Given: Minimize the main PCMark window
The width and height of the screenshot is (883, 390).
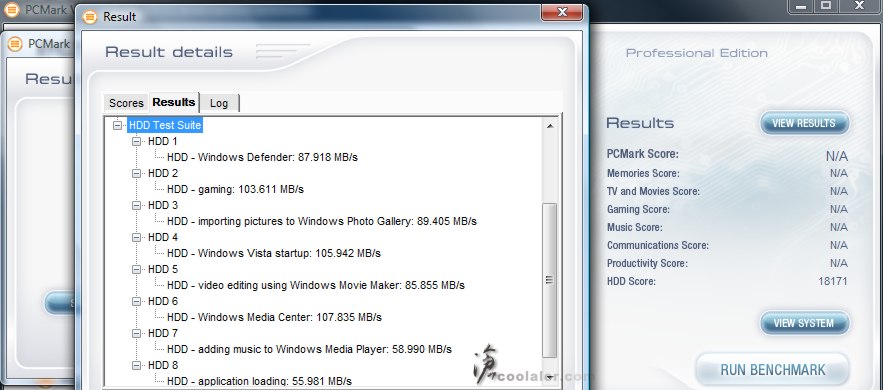Looking at the screenshot, I should click(x=801, y=6).
